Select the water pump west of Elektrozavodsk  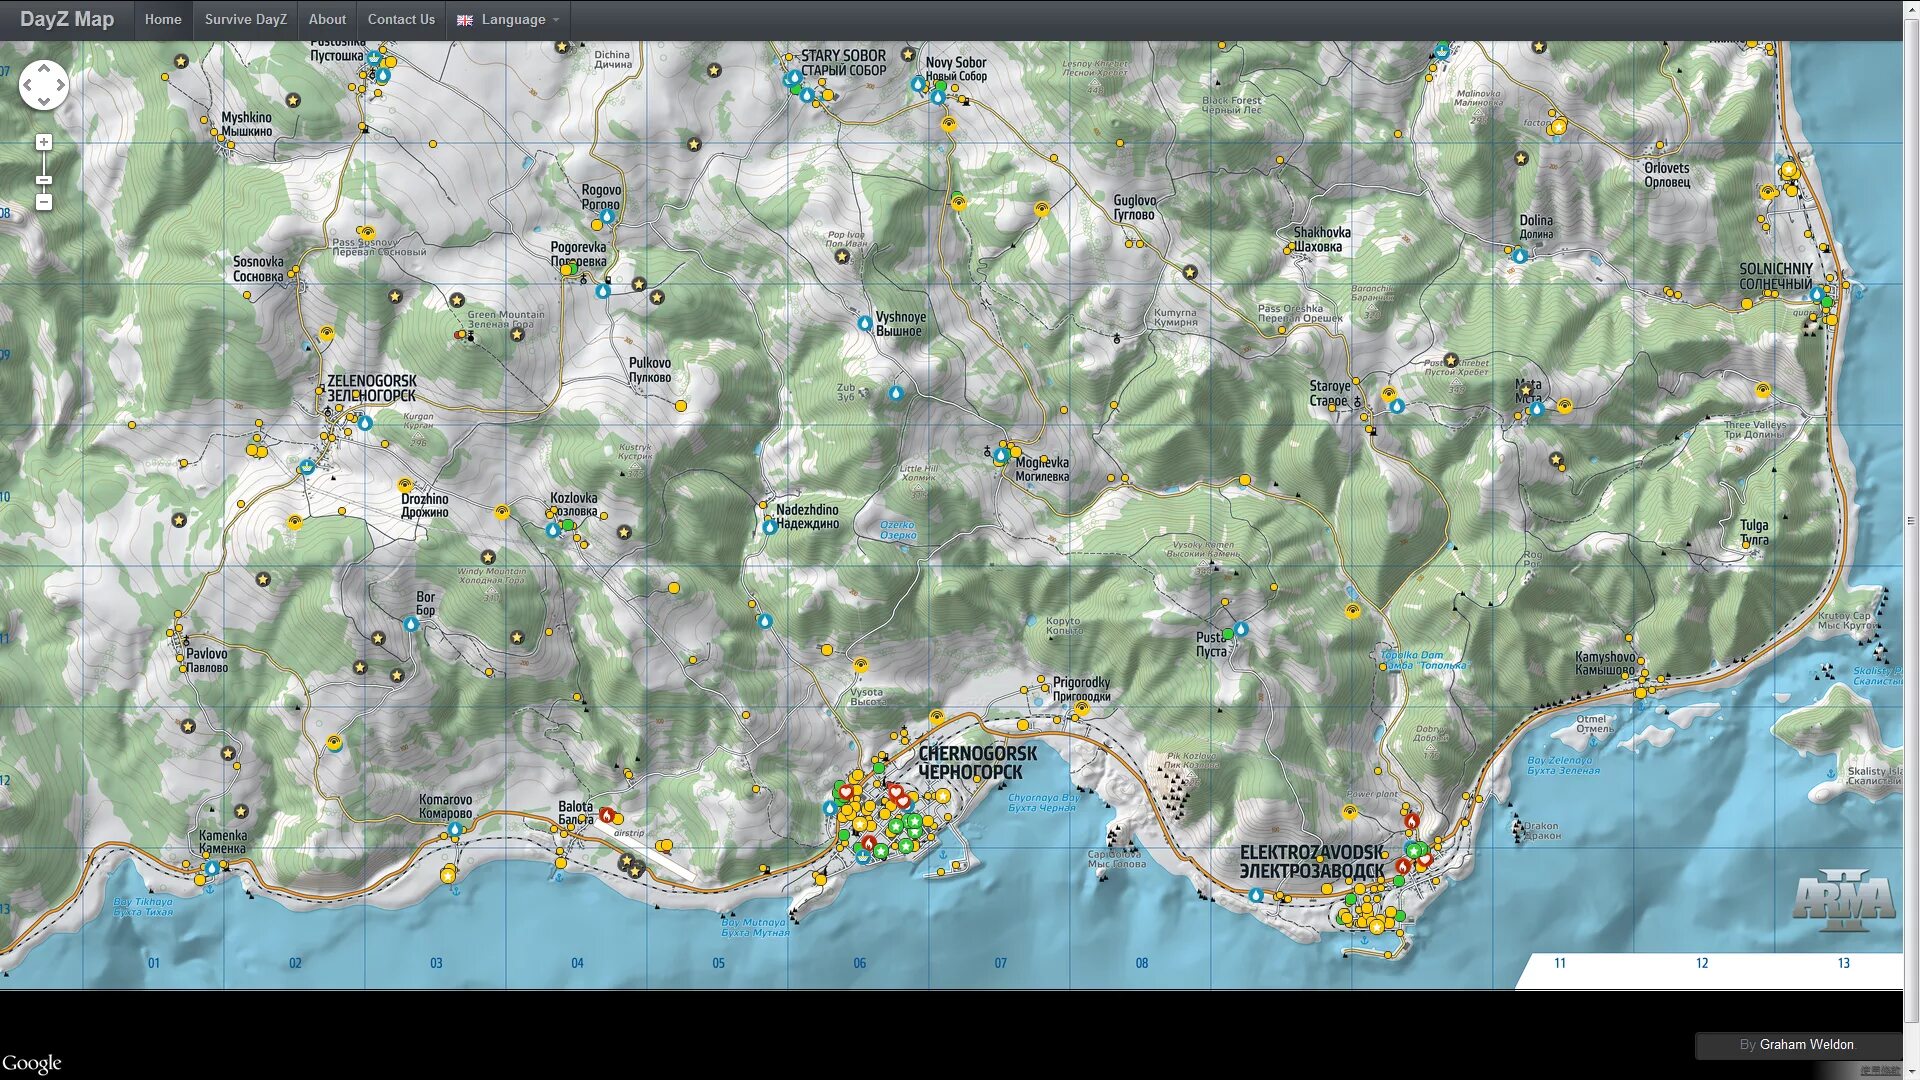point(1256,895)
